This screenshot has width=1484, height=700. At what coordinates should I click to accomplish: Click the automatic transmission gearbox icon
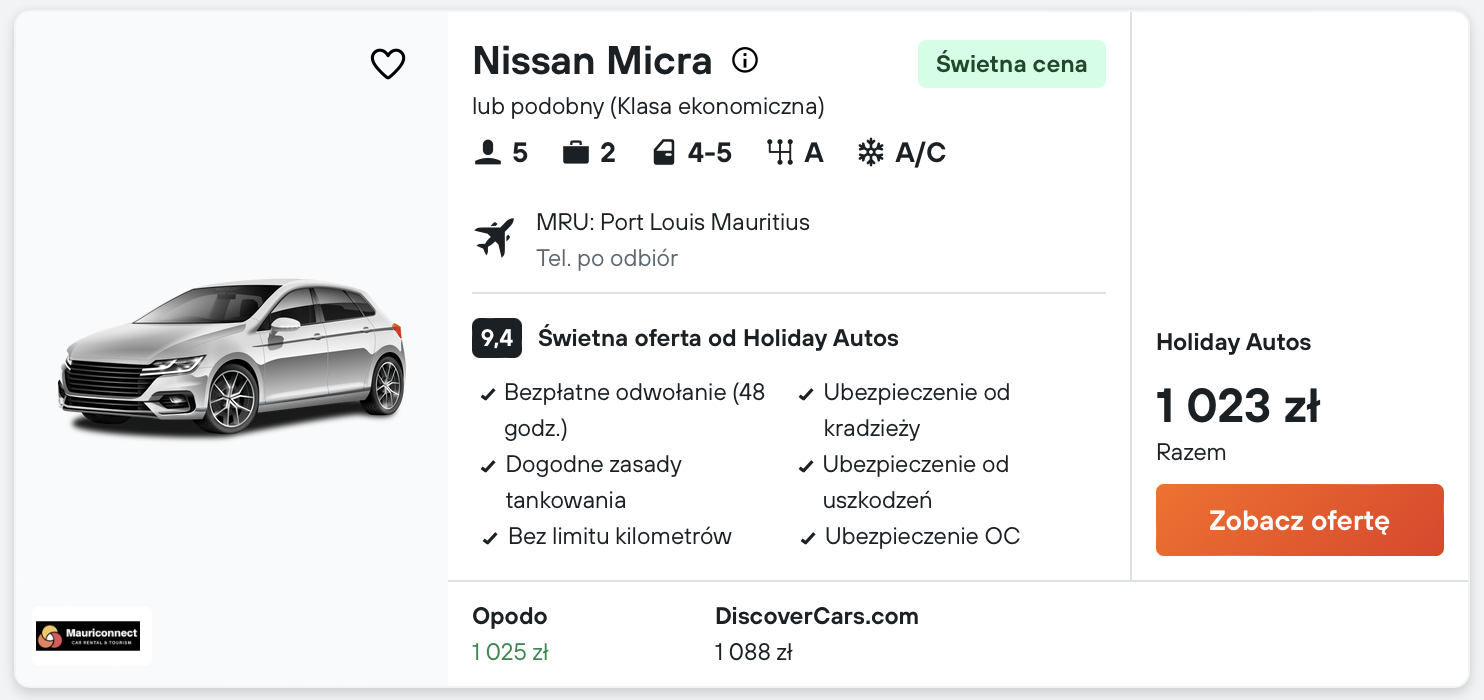click(779, 153)
